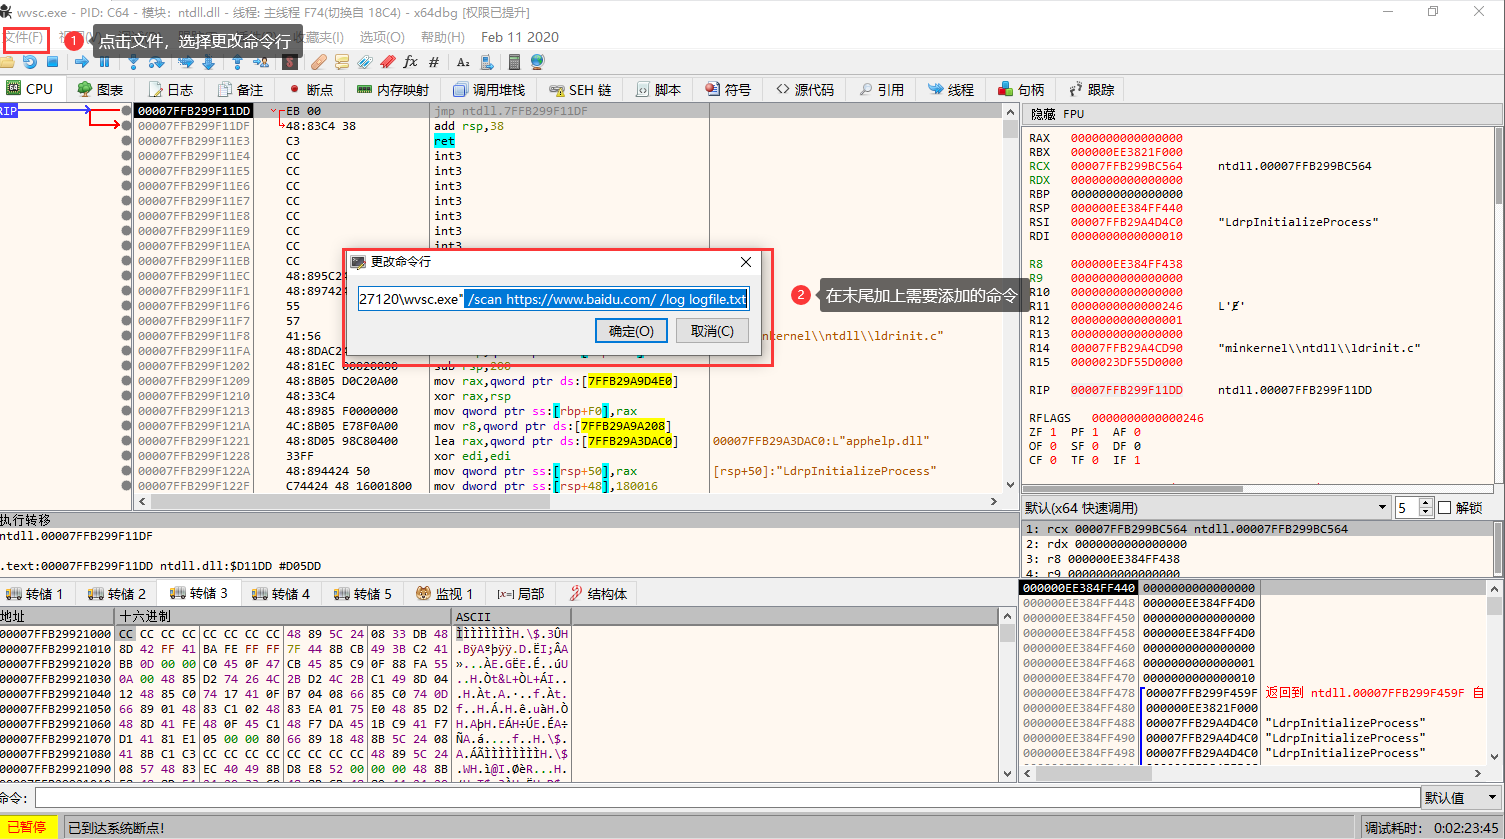Click the Run arrow toolbar icon
The width and height of the screenshot is (1505, 839).
tap(82, 62)
